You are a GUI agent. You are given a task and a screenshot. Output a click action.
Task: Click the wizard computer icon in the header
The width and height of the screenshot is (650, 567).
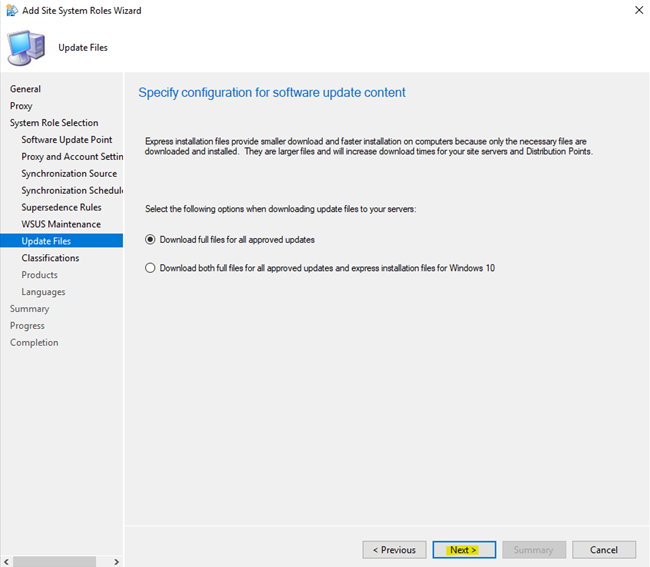coord(26,48)
